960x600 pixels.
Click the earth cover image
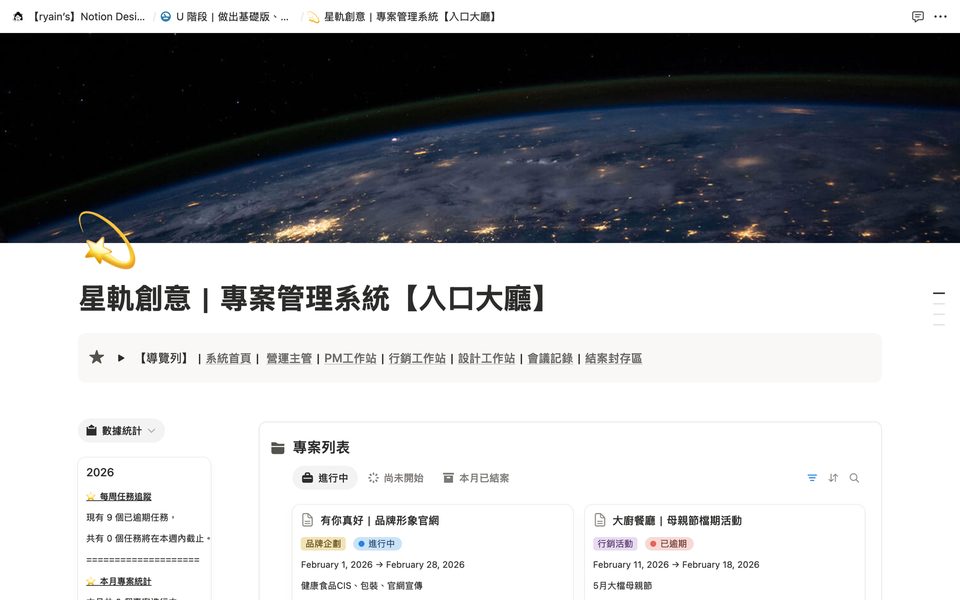point(480,138)
